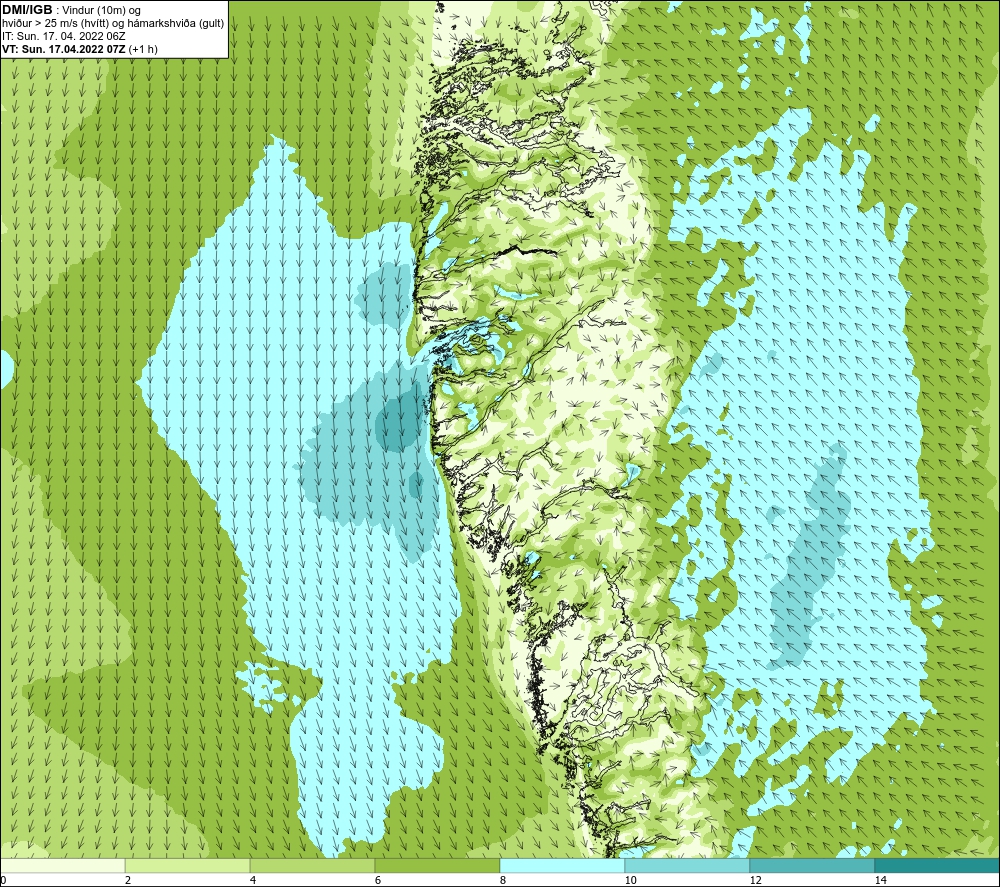The width and height of the screenshot is (1000, 887).
Task: Click the 8–10 m/s light cyan swatch
Action: [562, 865]
